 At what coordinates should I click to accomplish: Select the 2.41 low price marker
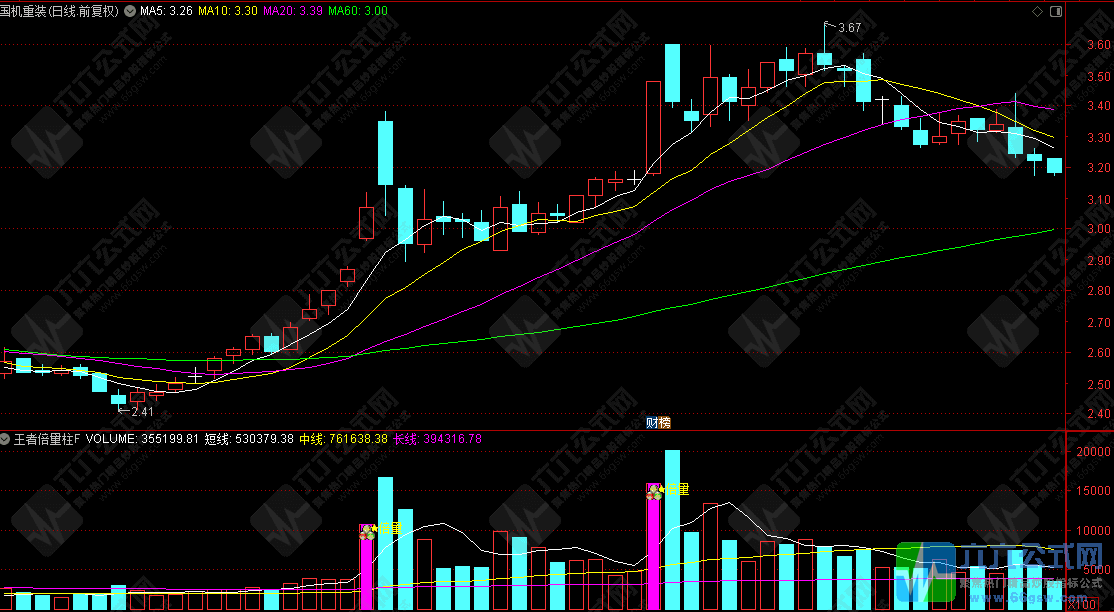[x=142, y=411]
